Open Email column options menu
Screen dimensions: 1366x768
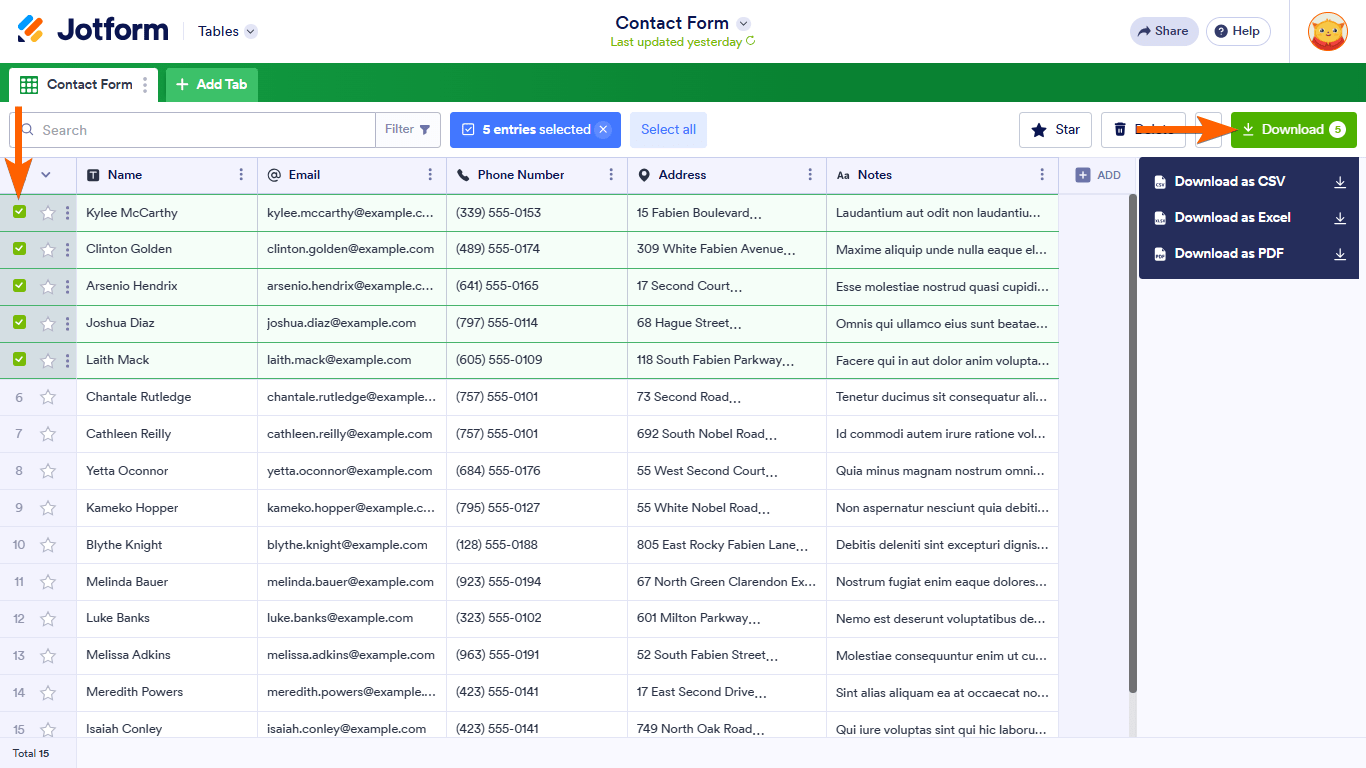coord(428,175)
